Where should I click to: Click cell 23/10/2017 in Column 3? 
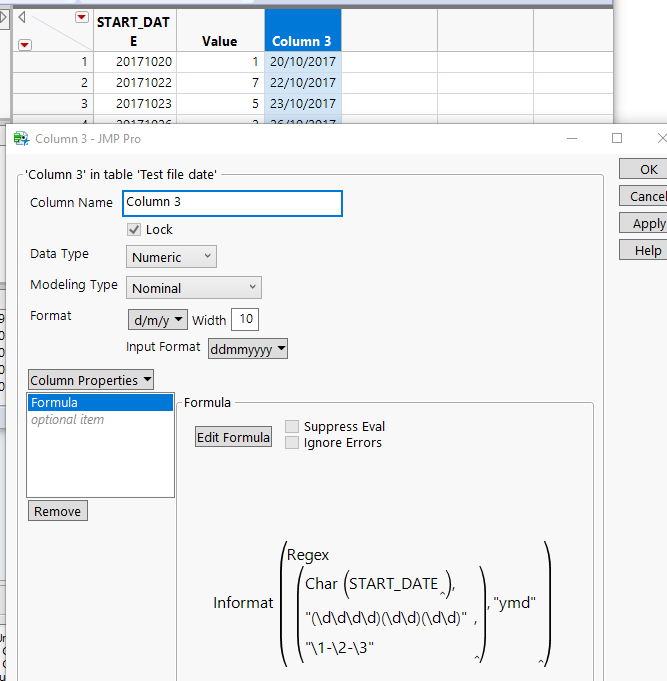(x=303, y=104)
